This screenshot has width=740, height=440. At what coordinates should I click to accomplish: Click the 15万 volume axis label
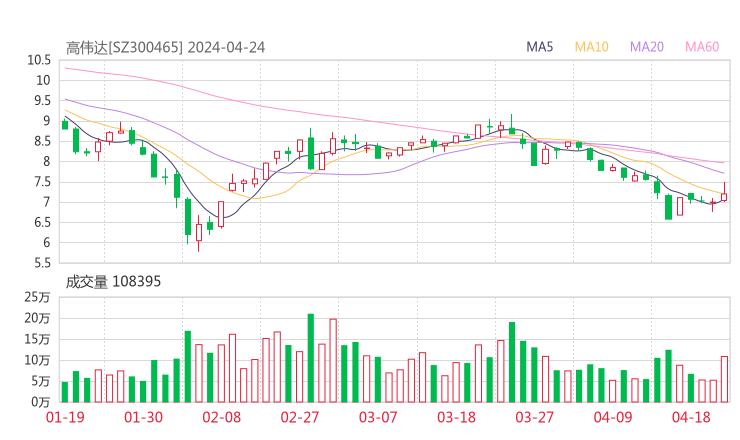point(38,339)
